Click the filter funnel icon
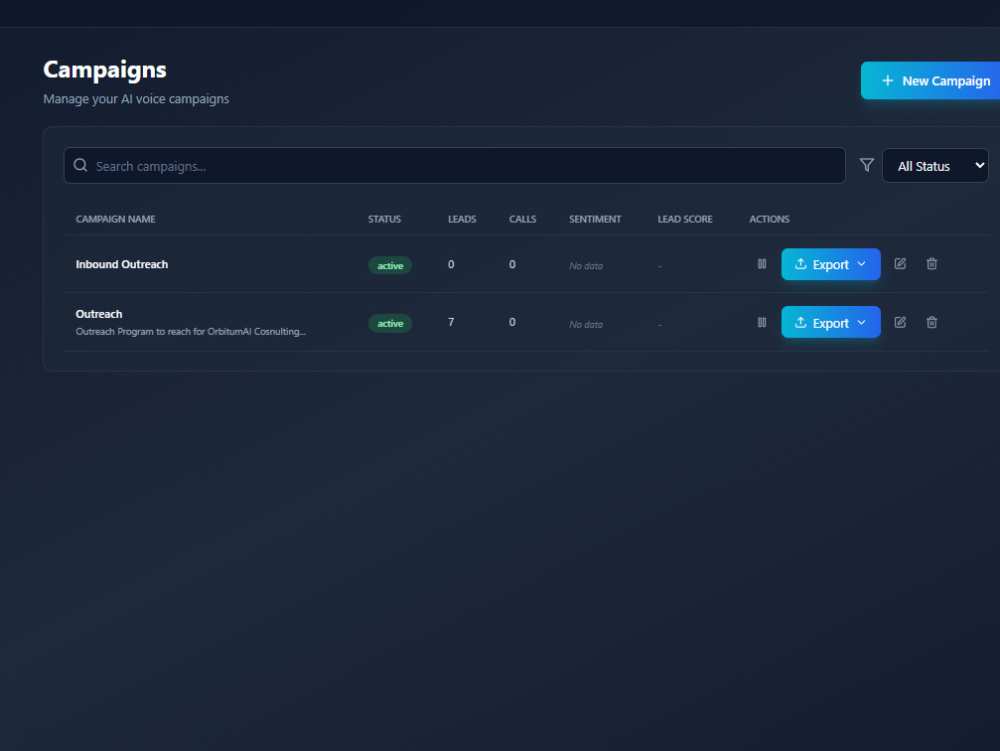 click(x=867, y=165)
